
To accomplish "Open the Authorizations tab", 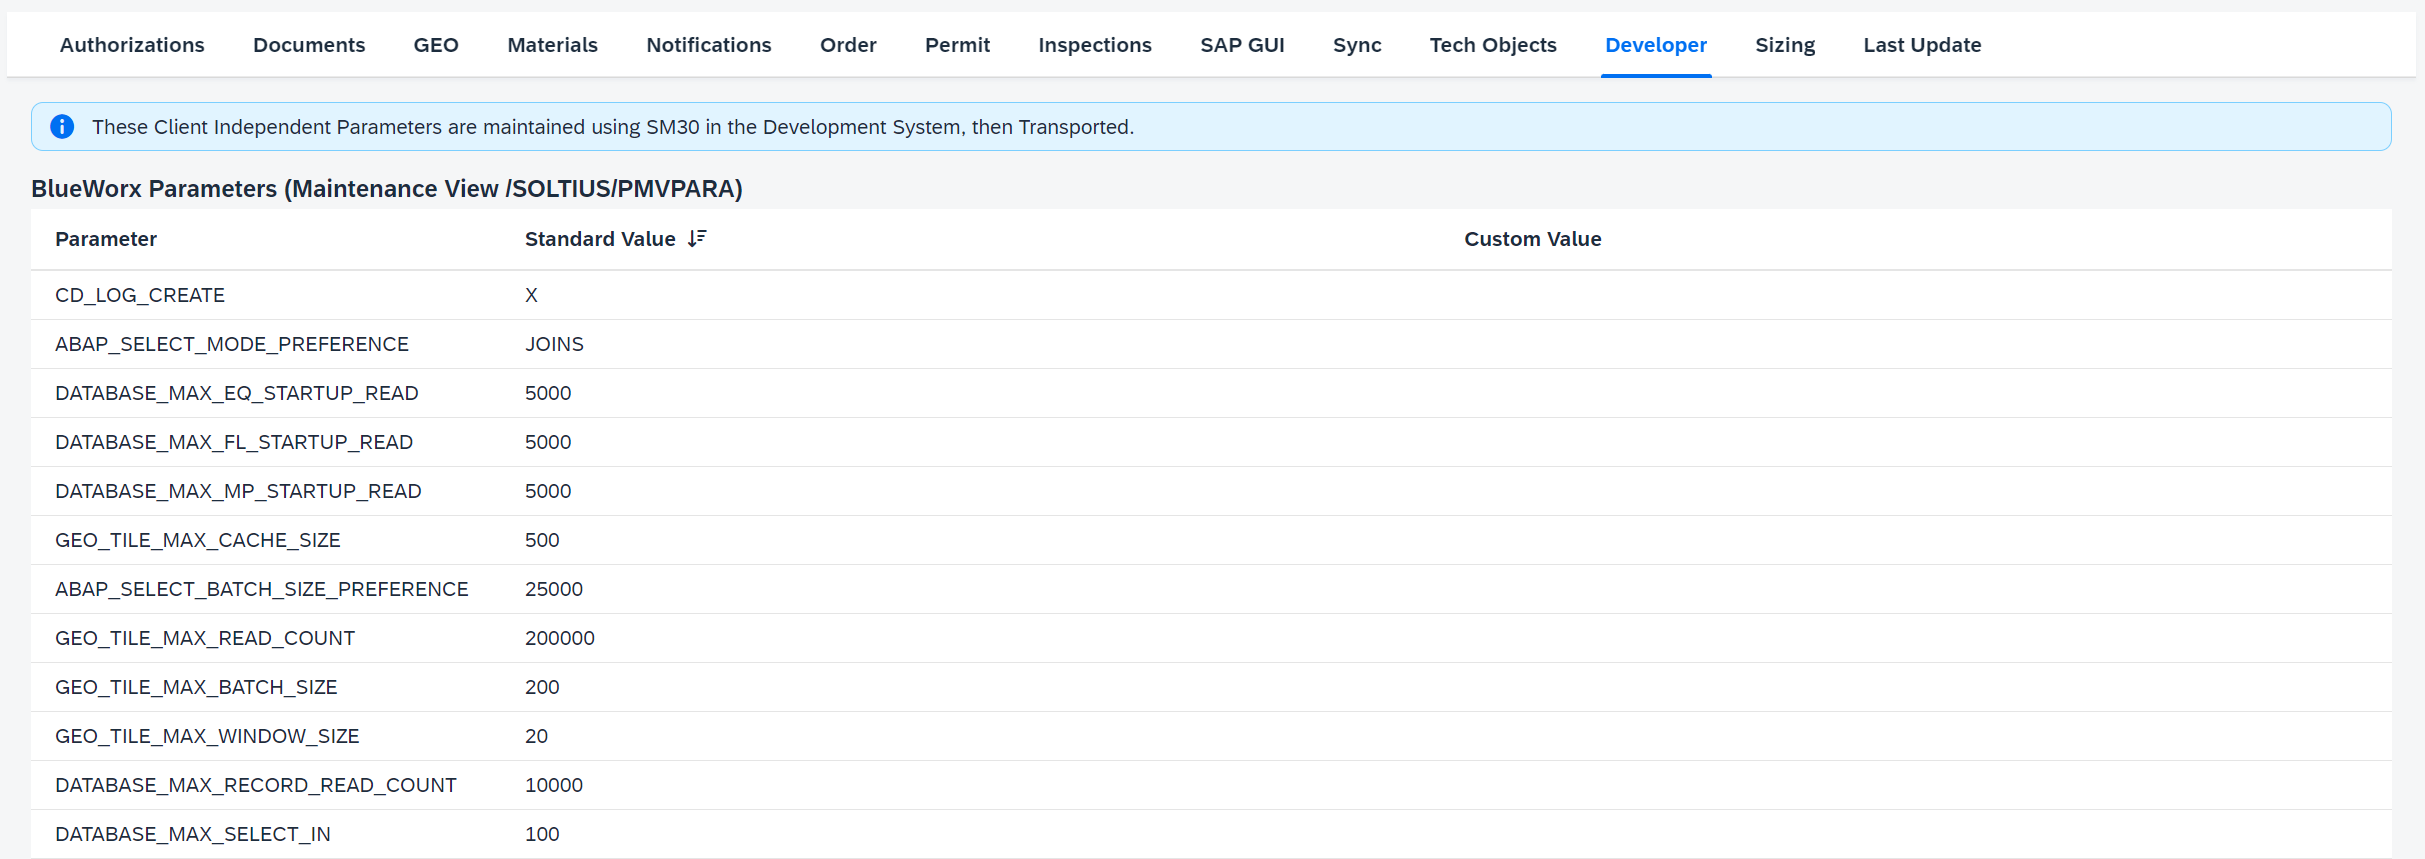I will tap(132, 45).
